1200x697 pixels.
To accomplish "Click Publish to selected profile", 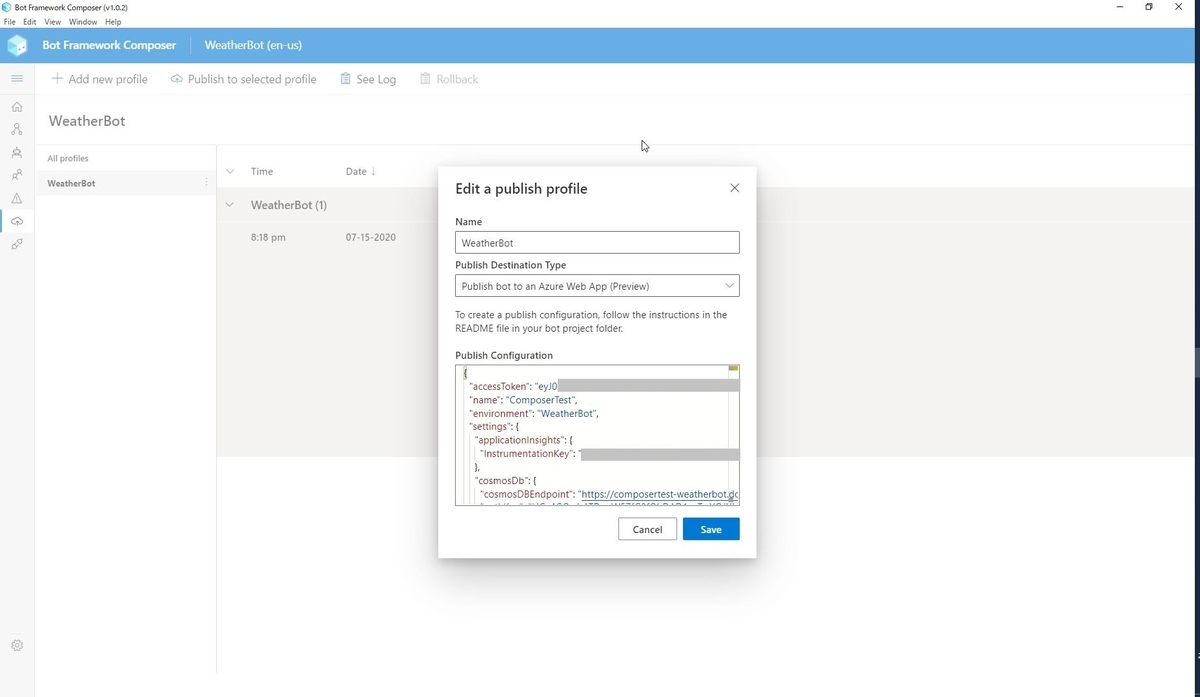I will coord(243,79).
